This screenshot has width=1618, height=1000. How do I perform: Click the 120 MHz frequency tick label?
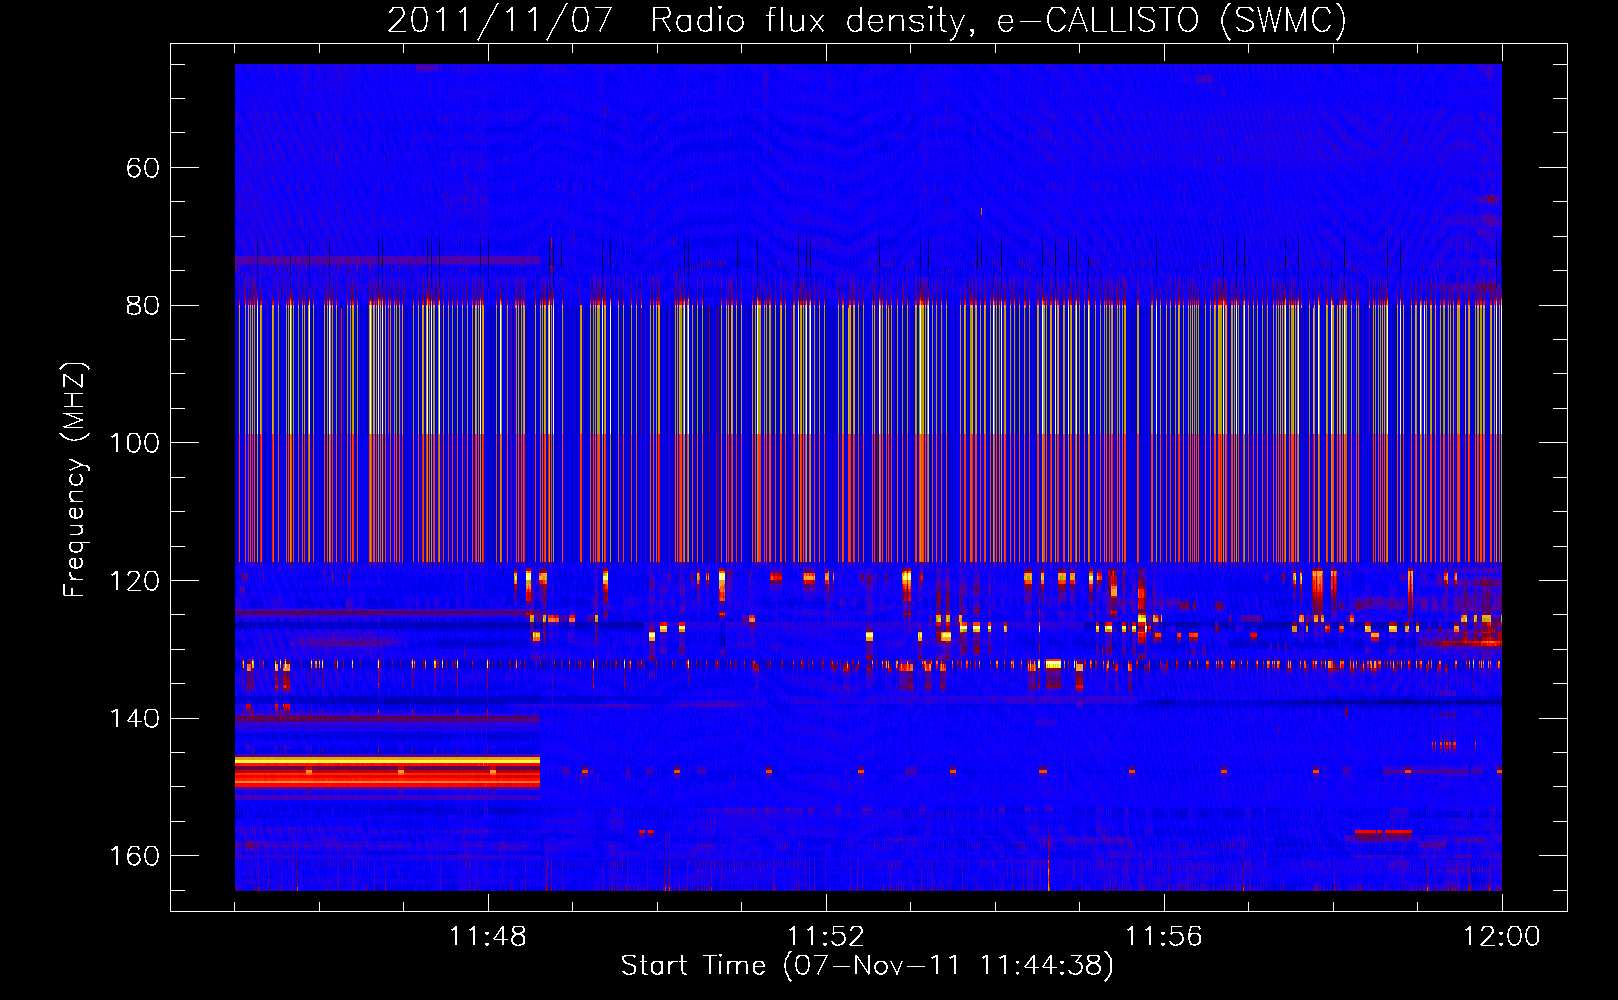(x=135, y=581)
